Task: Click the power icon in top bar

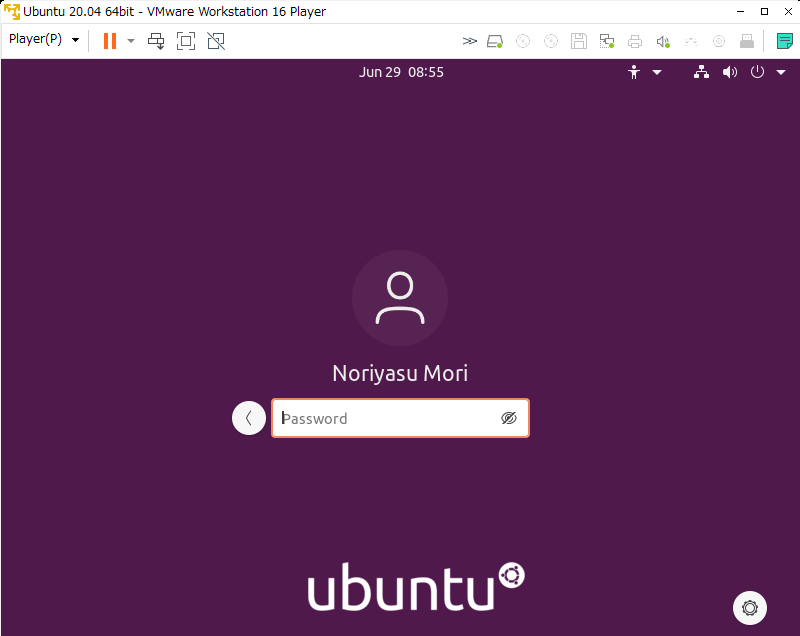Action: point(757,72)
